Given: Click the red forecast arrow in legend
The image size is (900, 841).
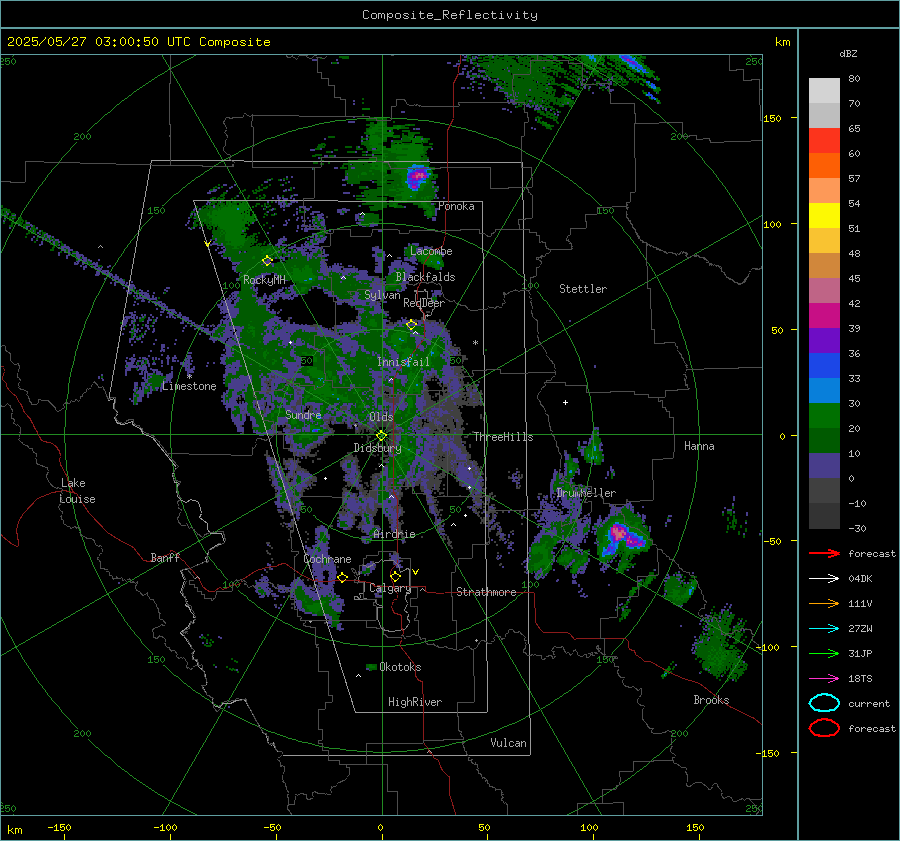Looking at the screenshot, I should pyautogui.click(x=824, y=553).
